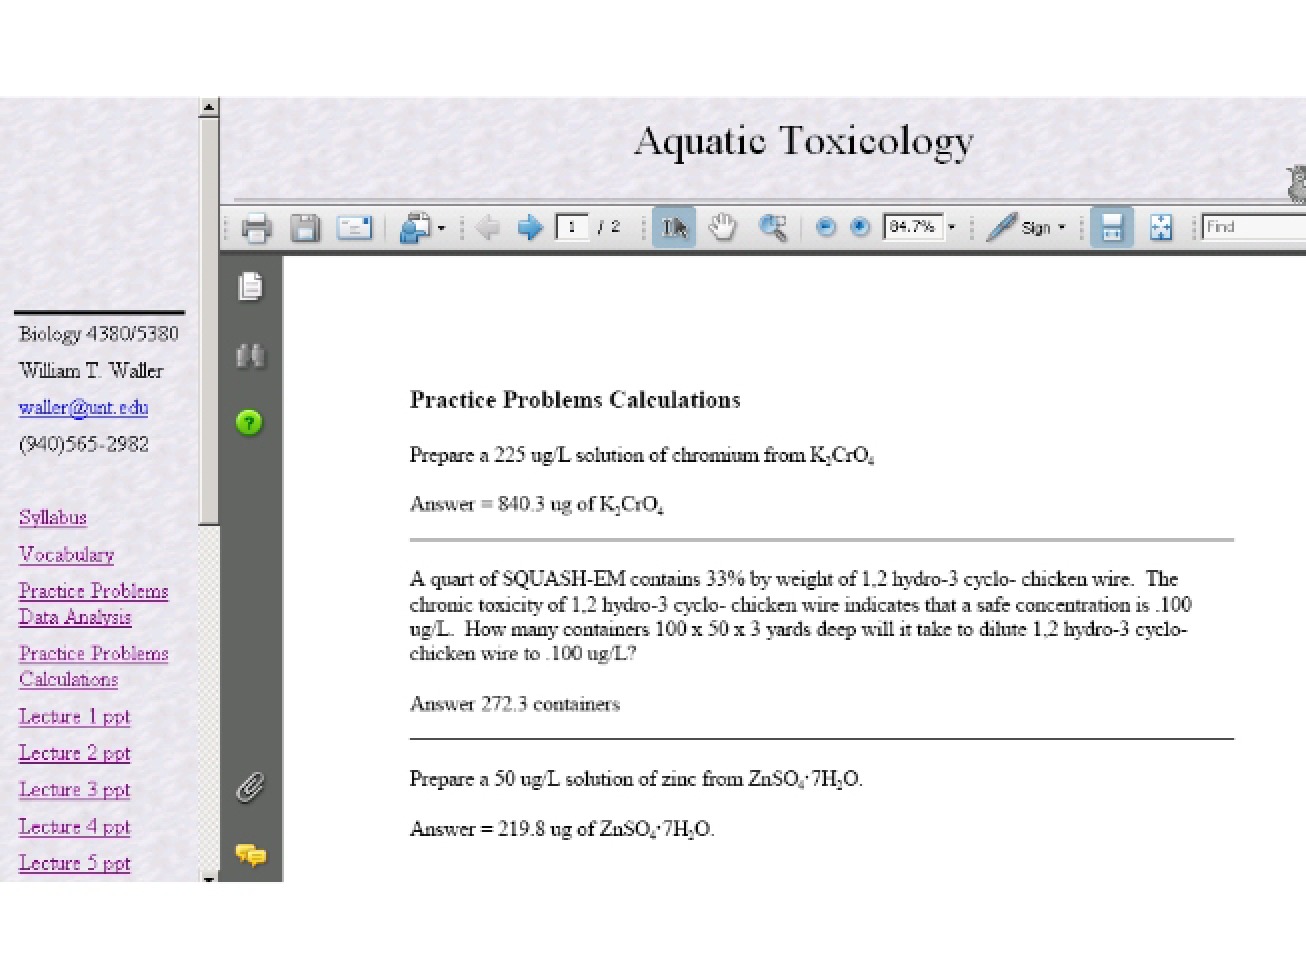Open Practice Problems Data Analysis link

click(x=94, y=604)
